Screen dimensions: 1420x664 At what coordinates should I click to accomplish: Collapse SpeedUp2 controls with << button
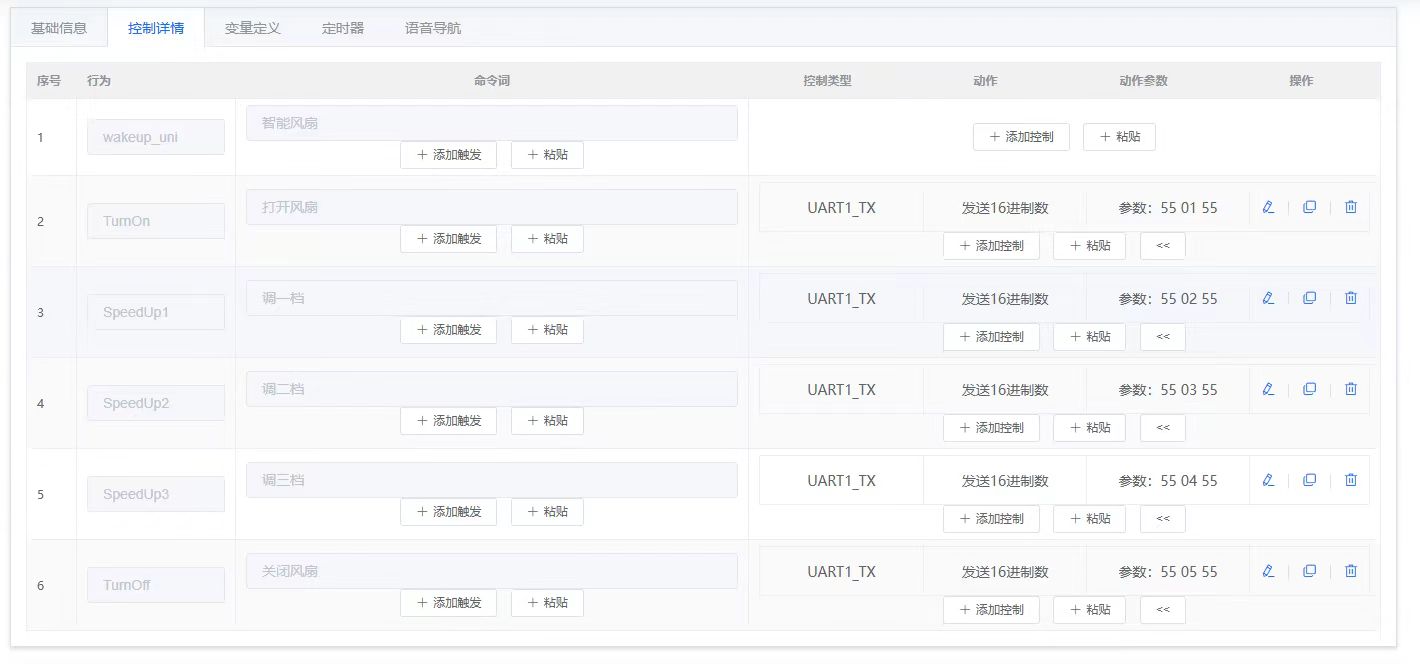click(x=1162, y=428)
